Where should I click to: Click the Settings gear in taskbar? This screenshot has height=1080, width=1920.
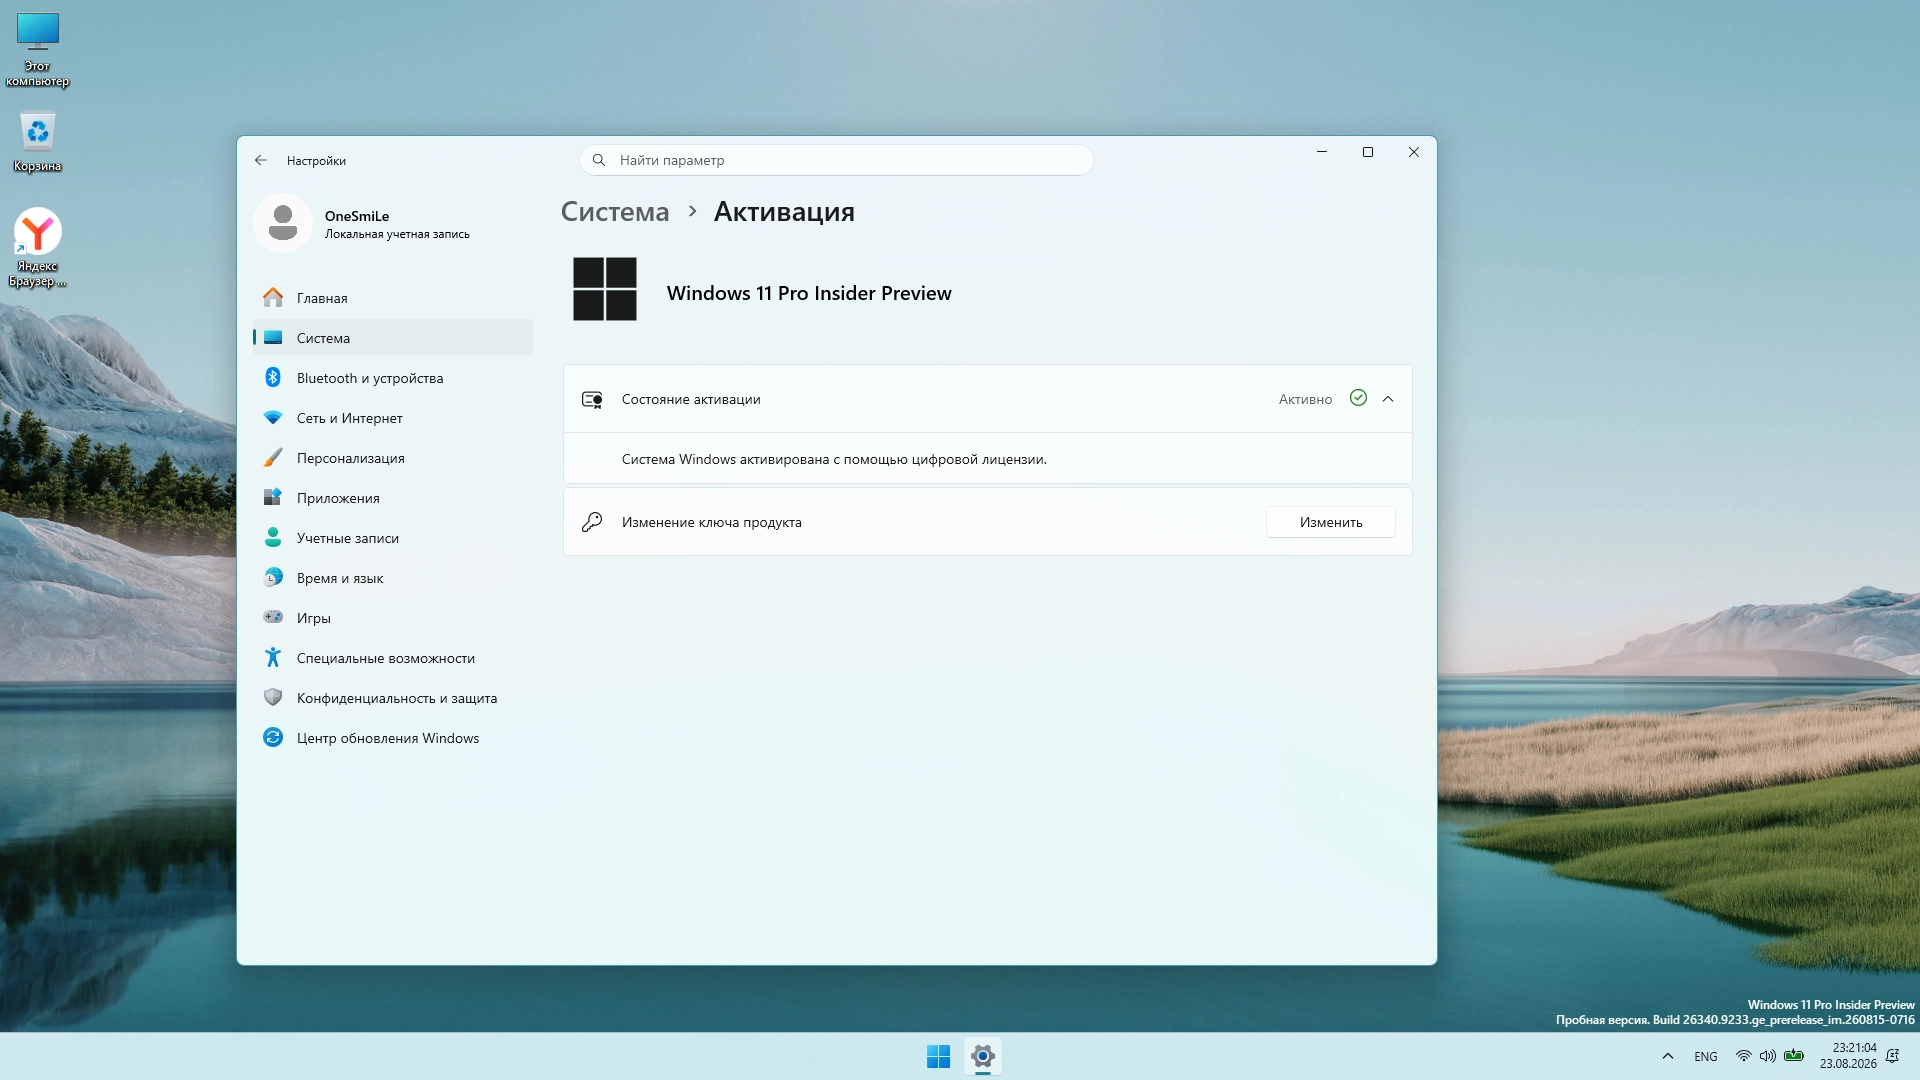983,1056
